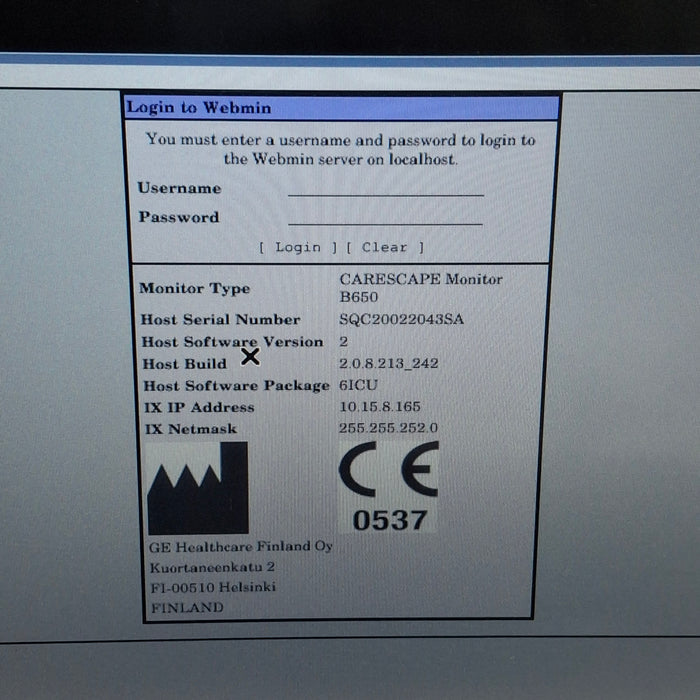Click 'Monitor Type' label
The image size is (700, 700).
[195, 288]
